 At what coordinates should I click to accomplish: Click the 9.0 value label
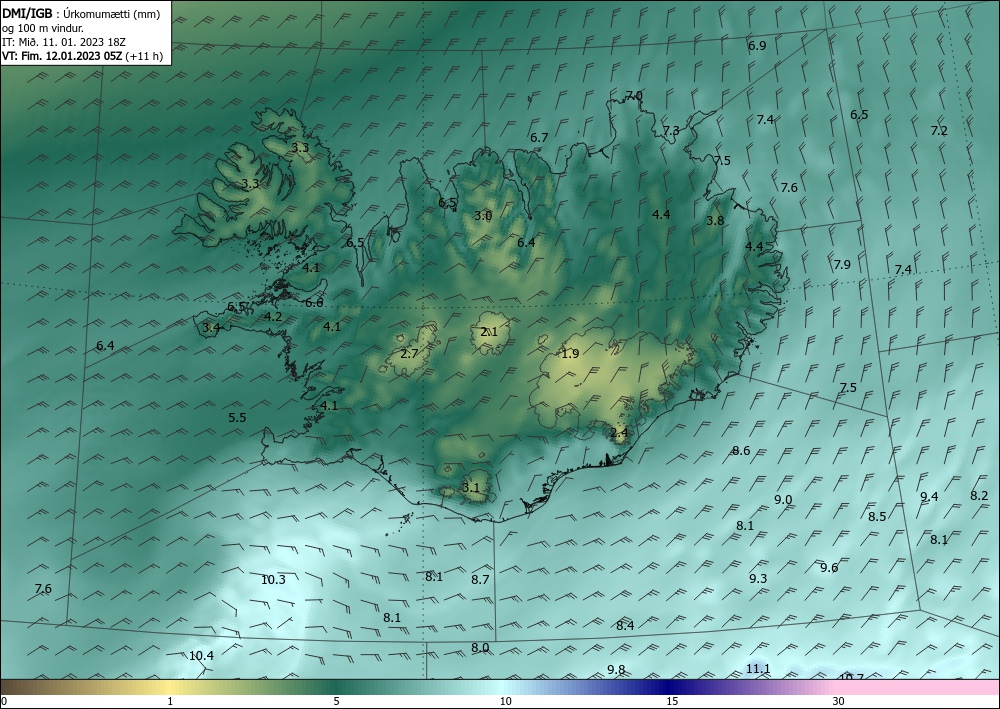pyautogui.click(x=783, y=500)
